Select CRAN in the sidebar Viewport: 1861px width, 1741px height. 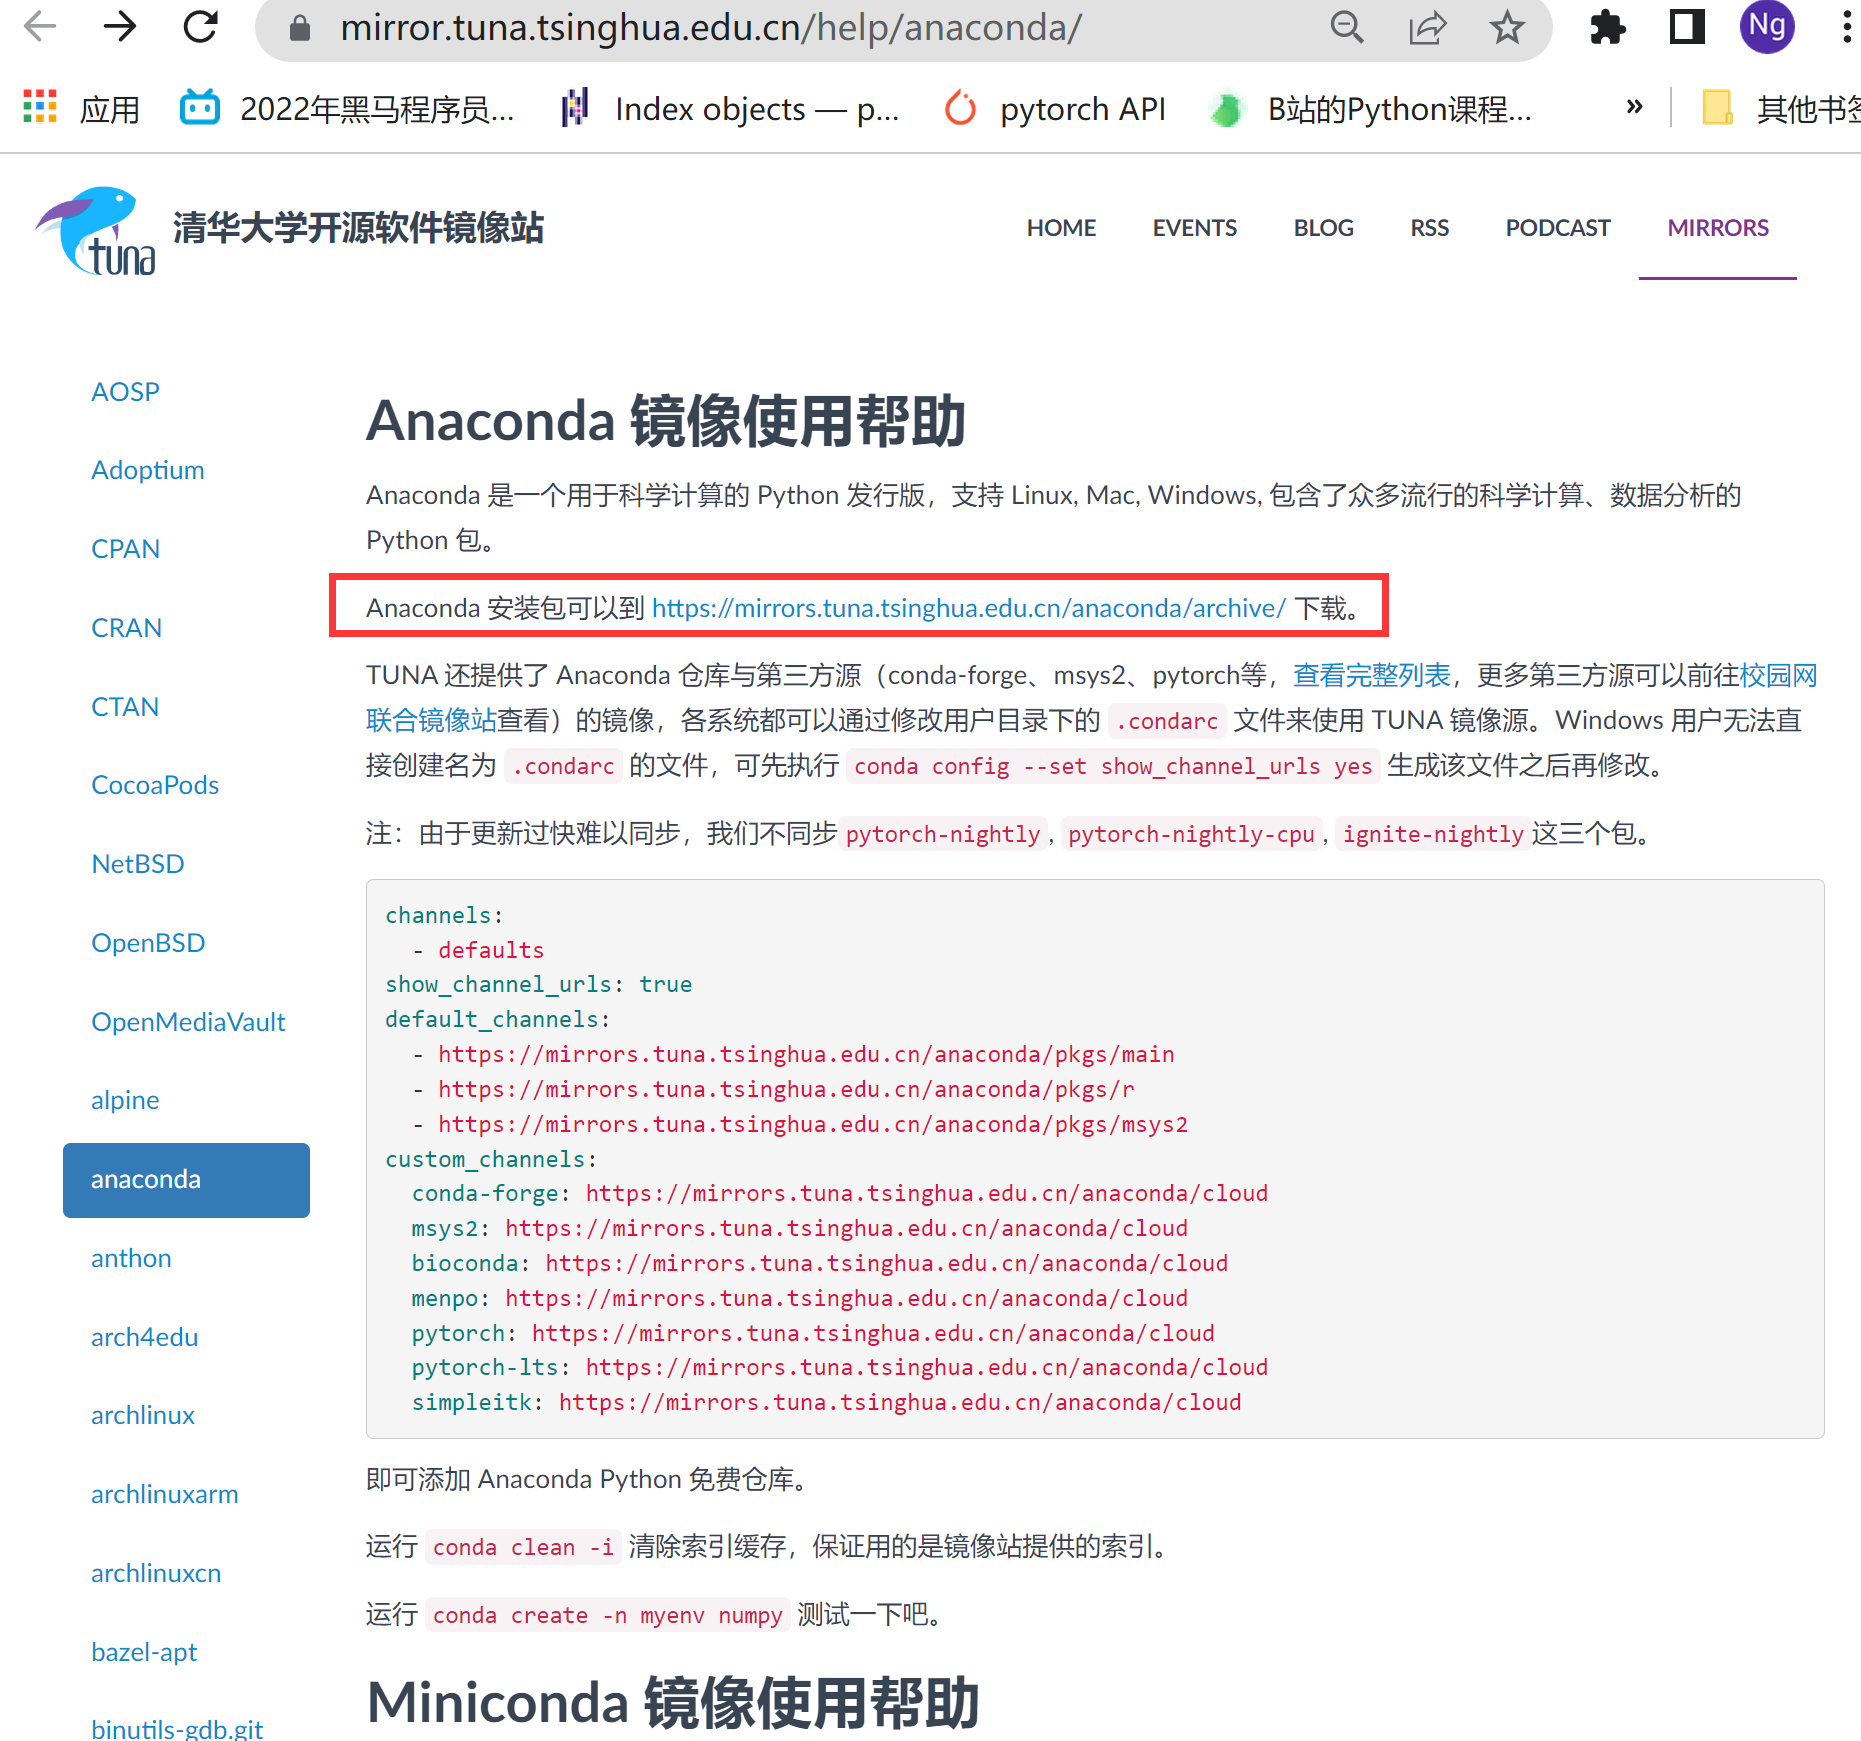126,628
